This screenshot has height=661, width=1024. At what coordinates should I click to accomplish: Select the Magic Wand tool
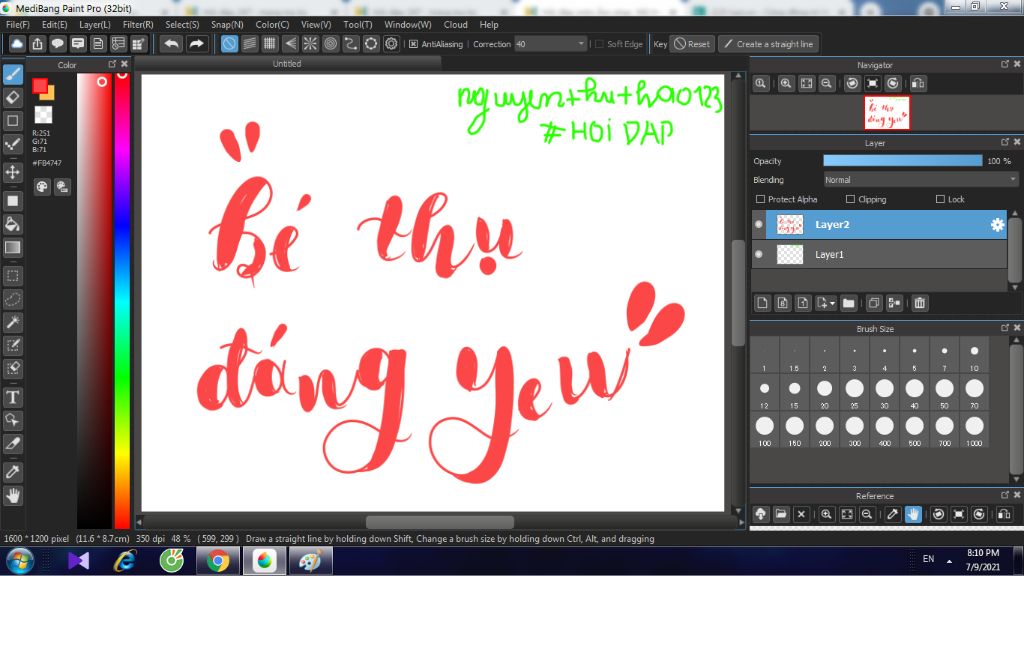point(12,322)
